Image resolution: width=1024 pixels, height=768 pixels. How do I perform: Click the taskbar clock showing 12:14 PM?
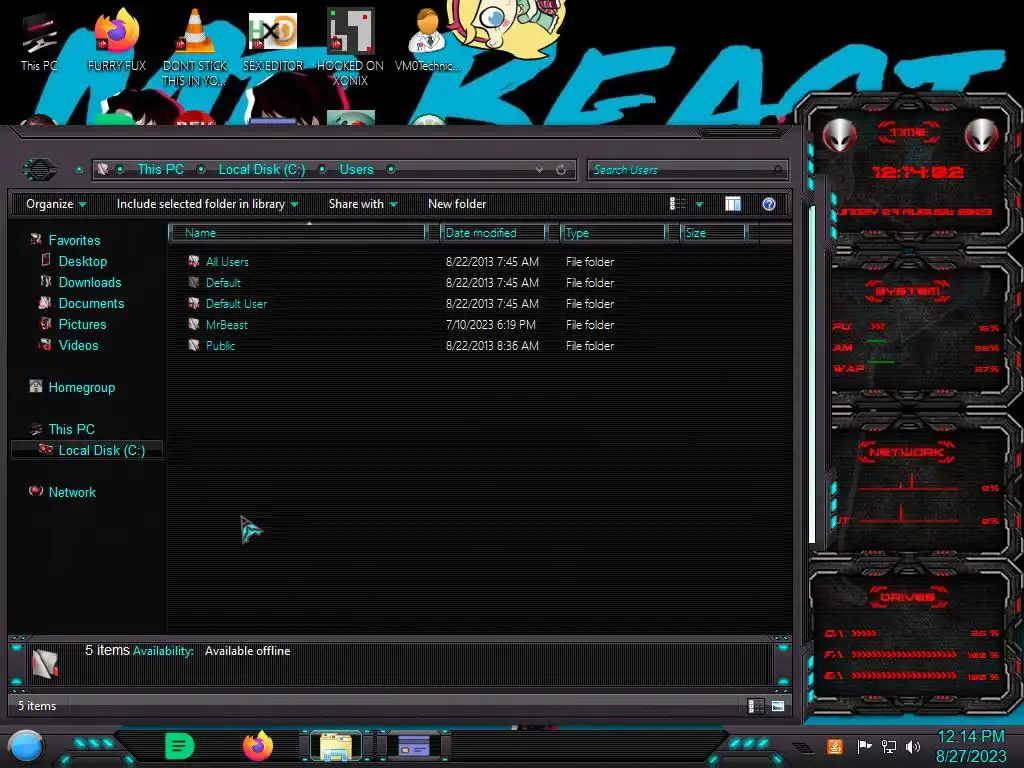[970, 737]
